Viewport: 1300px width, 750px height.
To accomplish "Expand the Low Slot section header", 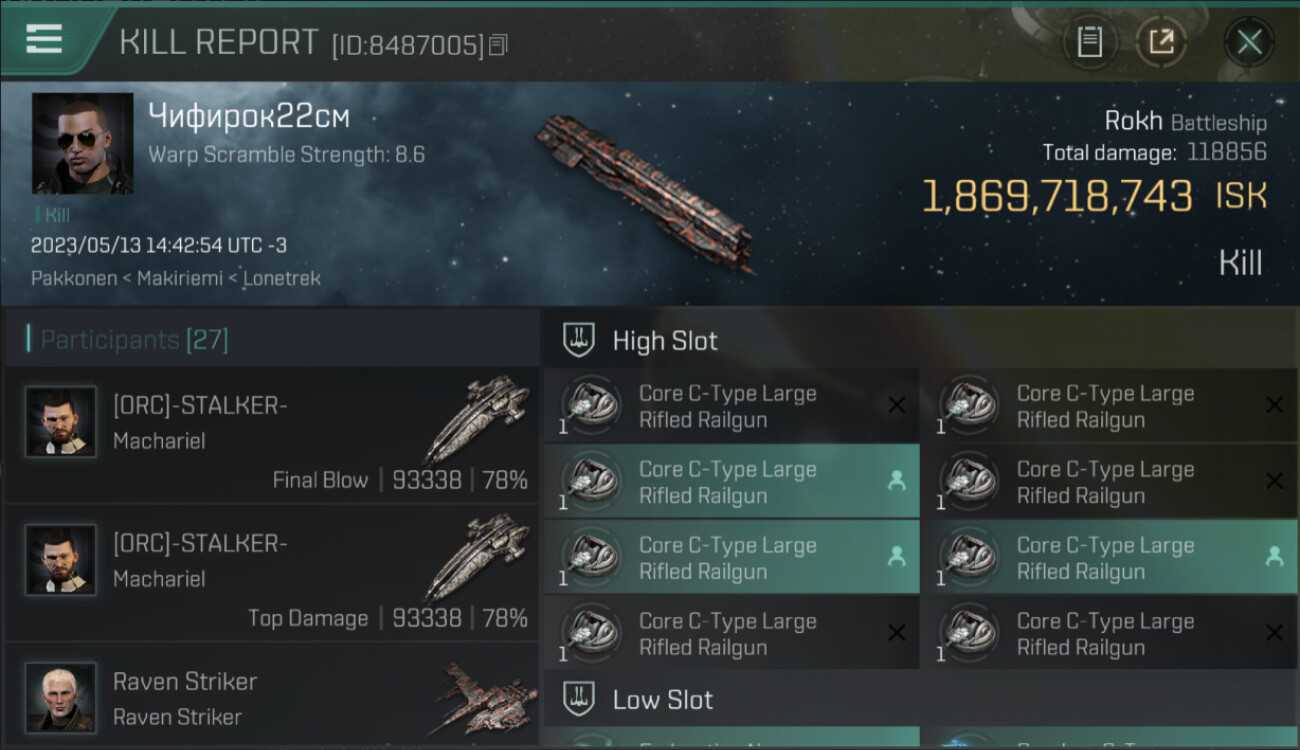I will 920,699.
